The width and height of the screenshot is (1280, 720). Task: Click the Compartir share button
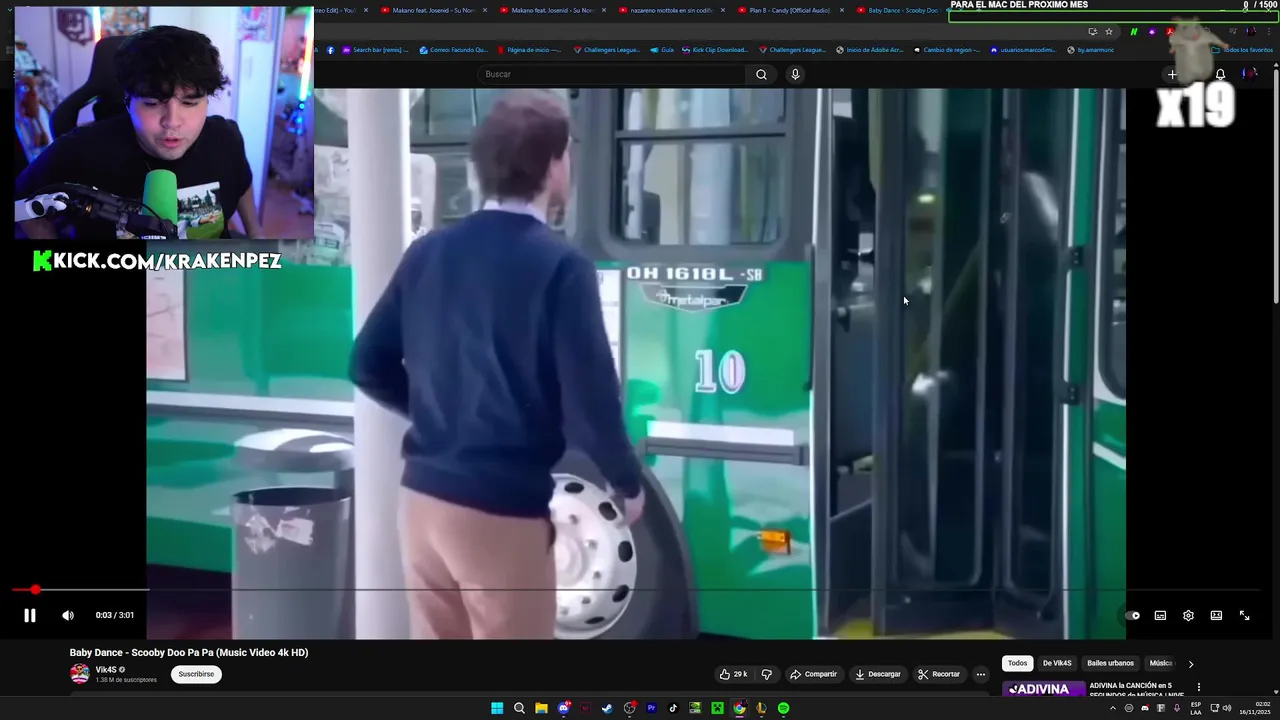[x=813, y=674]
